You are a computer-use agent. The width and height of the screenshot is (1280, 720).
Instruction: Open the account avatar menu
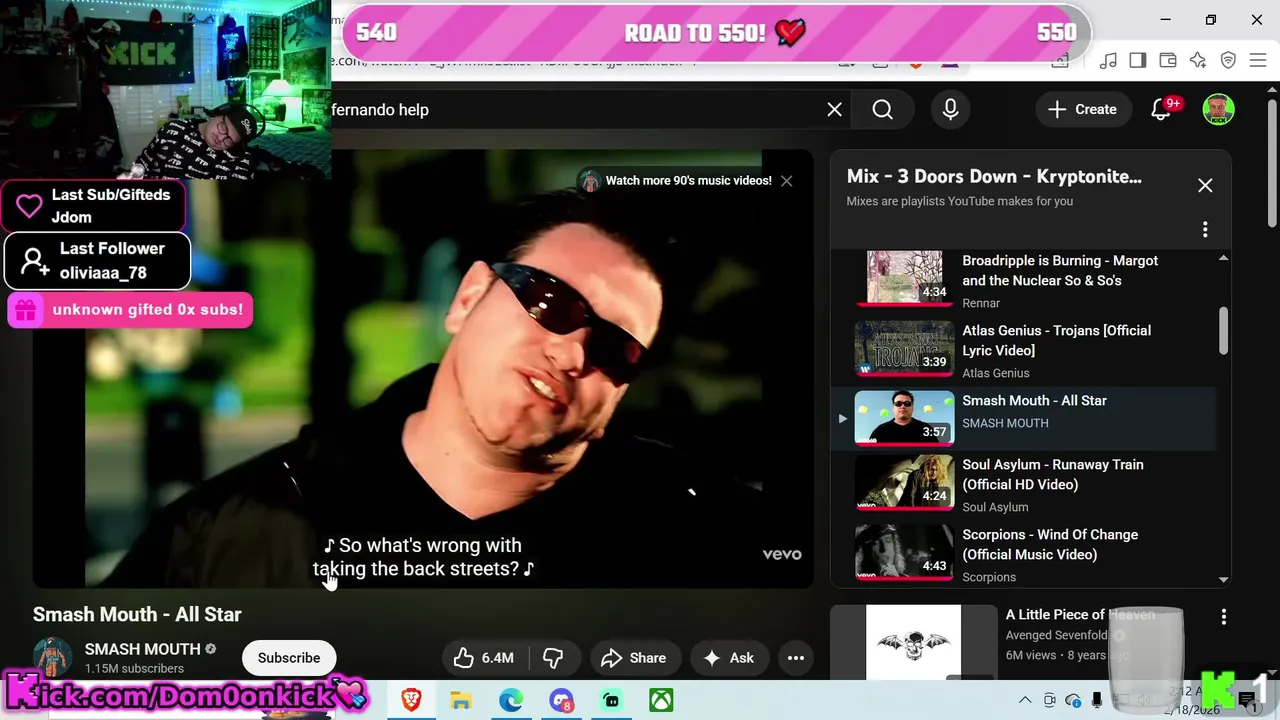point(1218,110)
